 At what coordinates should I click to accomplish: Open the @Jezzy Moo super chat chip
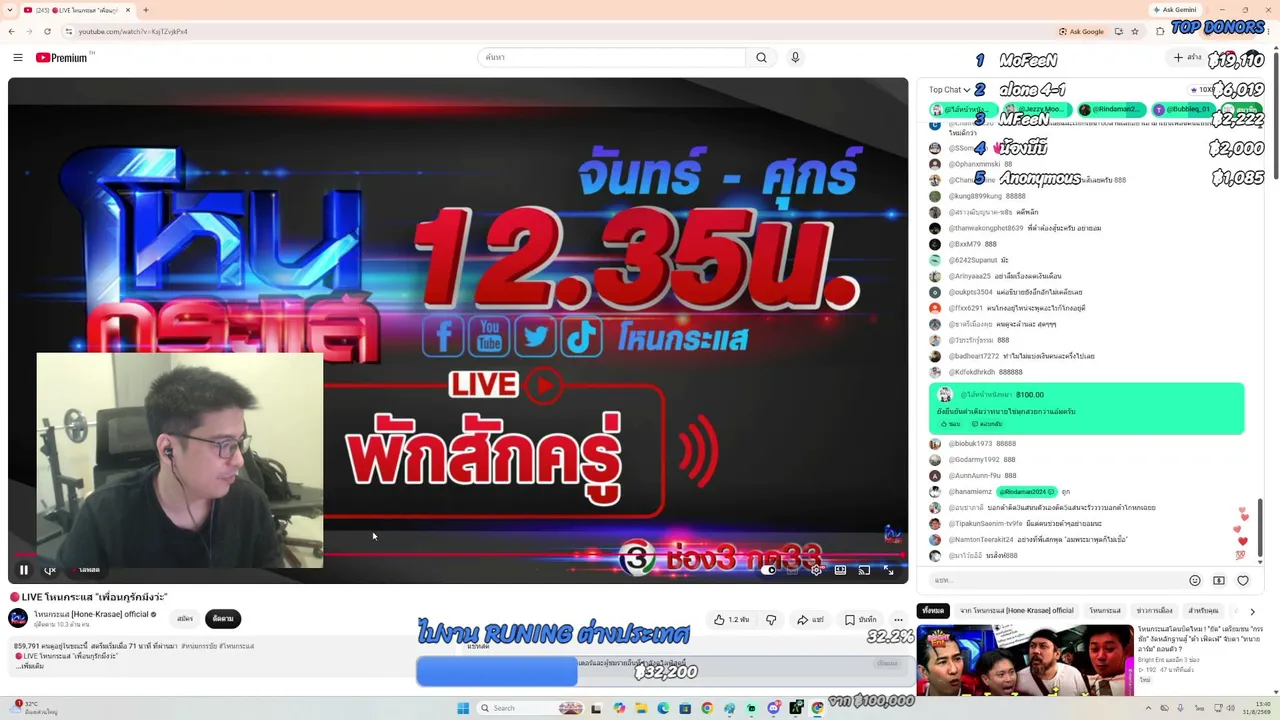[1036, 109]
